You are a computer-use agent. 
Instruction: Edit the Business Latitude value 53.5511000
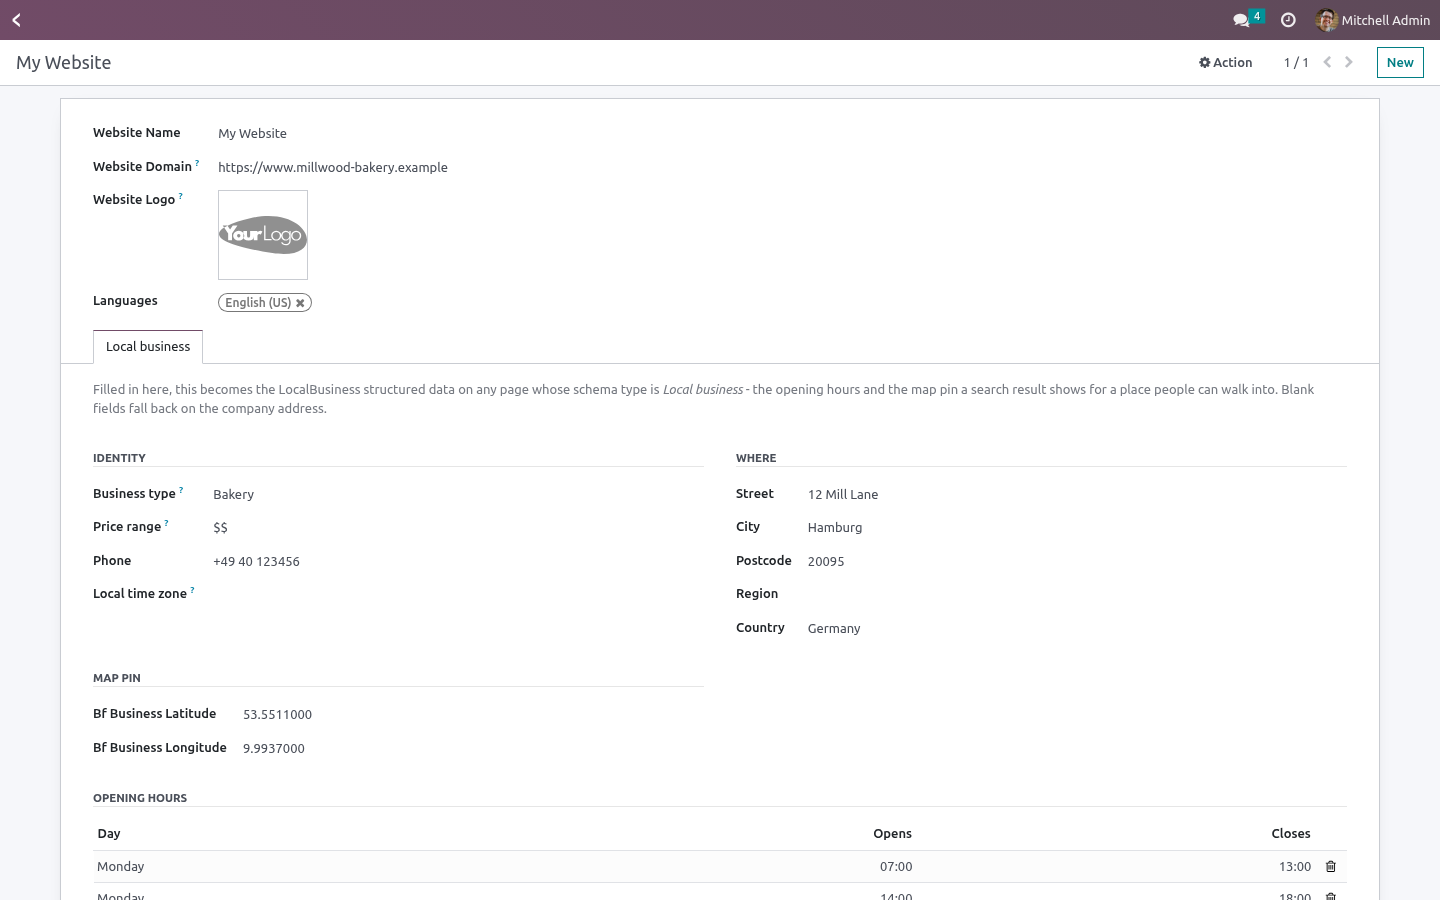pyautogui.click(x=473, y=714)
